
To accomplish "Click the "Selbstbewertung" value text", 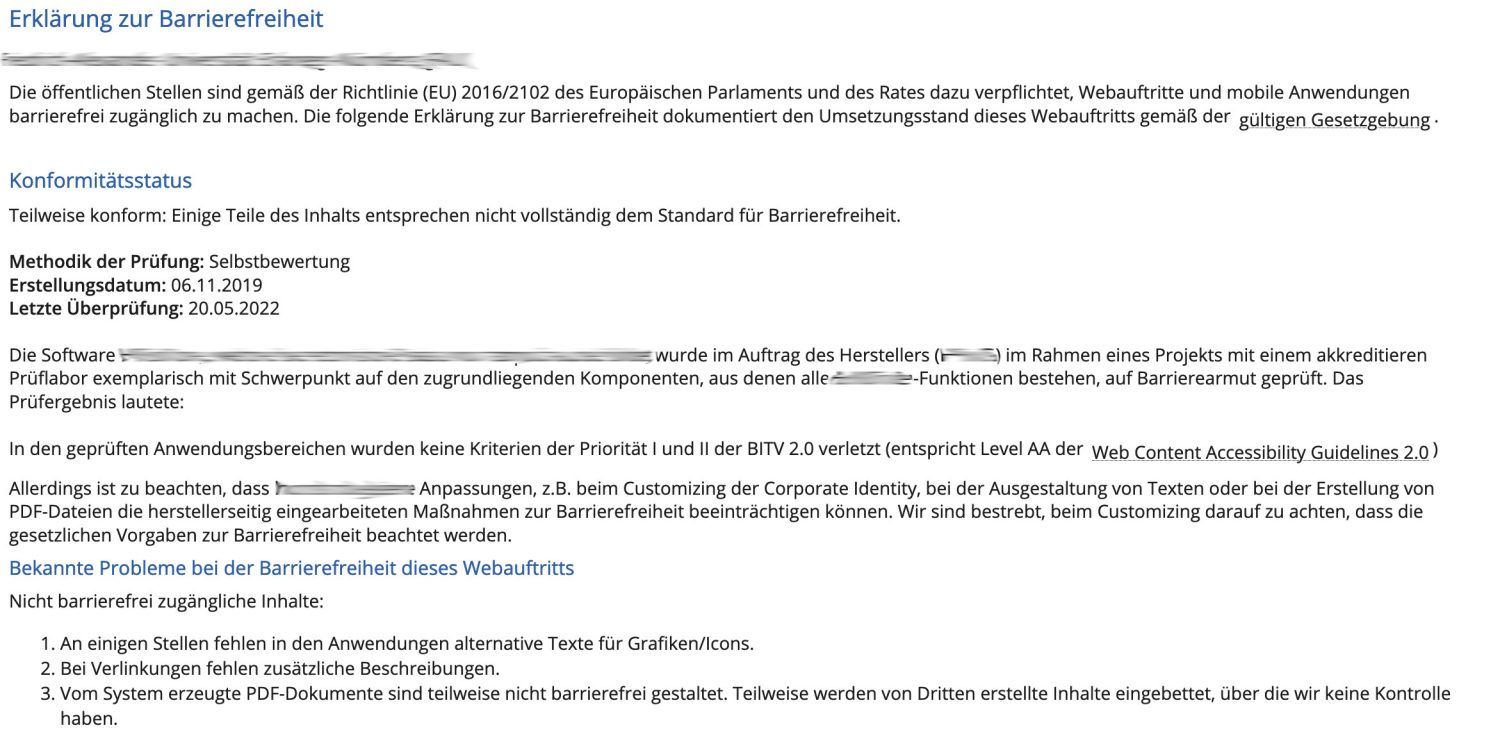I will point(279,262).
